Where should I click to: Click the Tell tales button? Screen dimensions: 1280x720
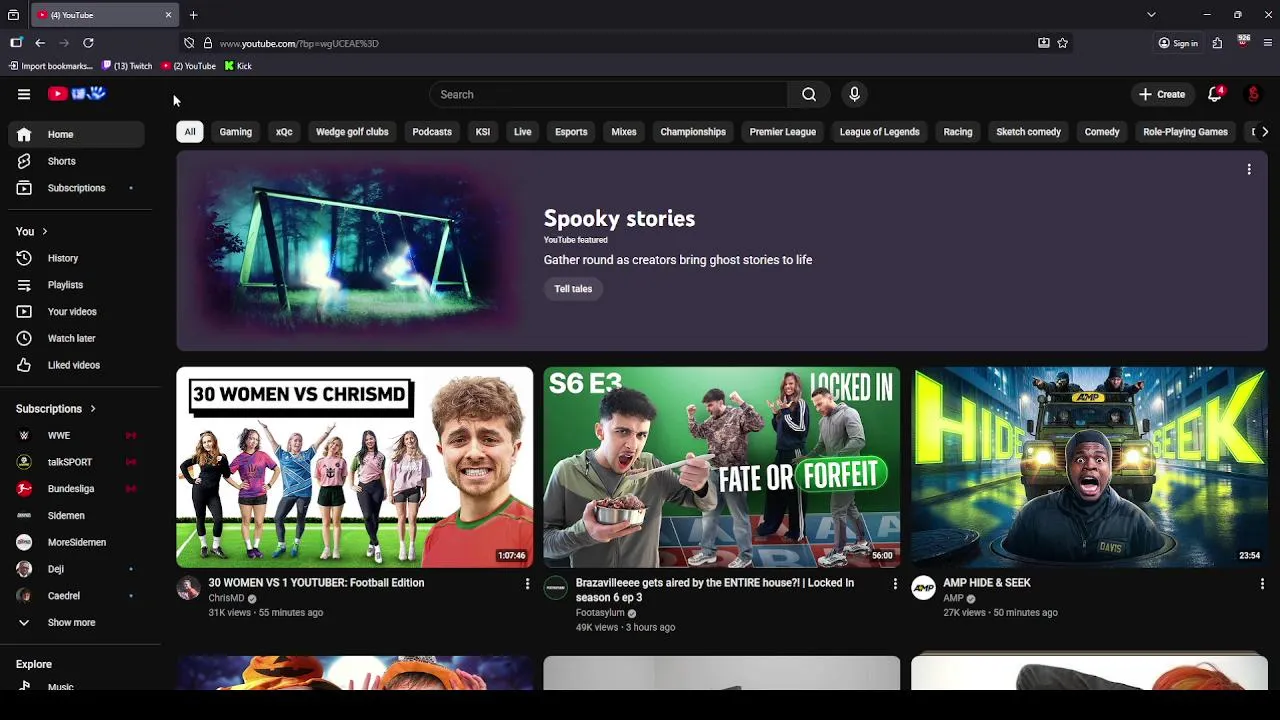point(573,289)
